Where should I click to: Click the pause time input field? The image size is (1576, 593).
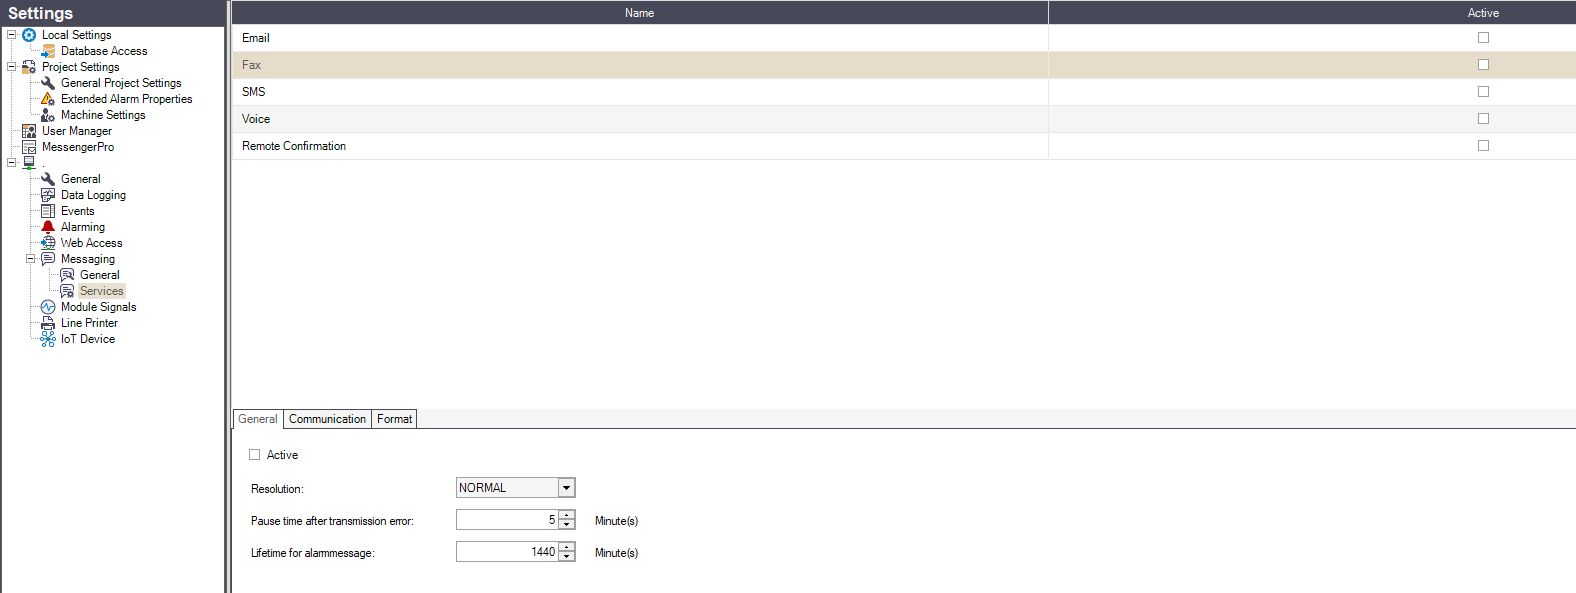507,520
